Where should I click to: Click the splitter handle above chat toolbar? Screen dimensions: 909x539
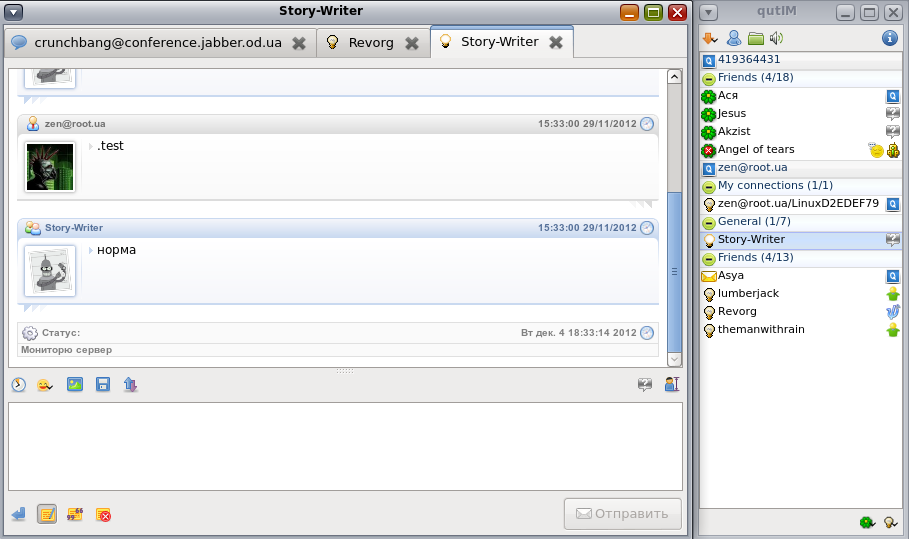click(x=345, y=371)
